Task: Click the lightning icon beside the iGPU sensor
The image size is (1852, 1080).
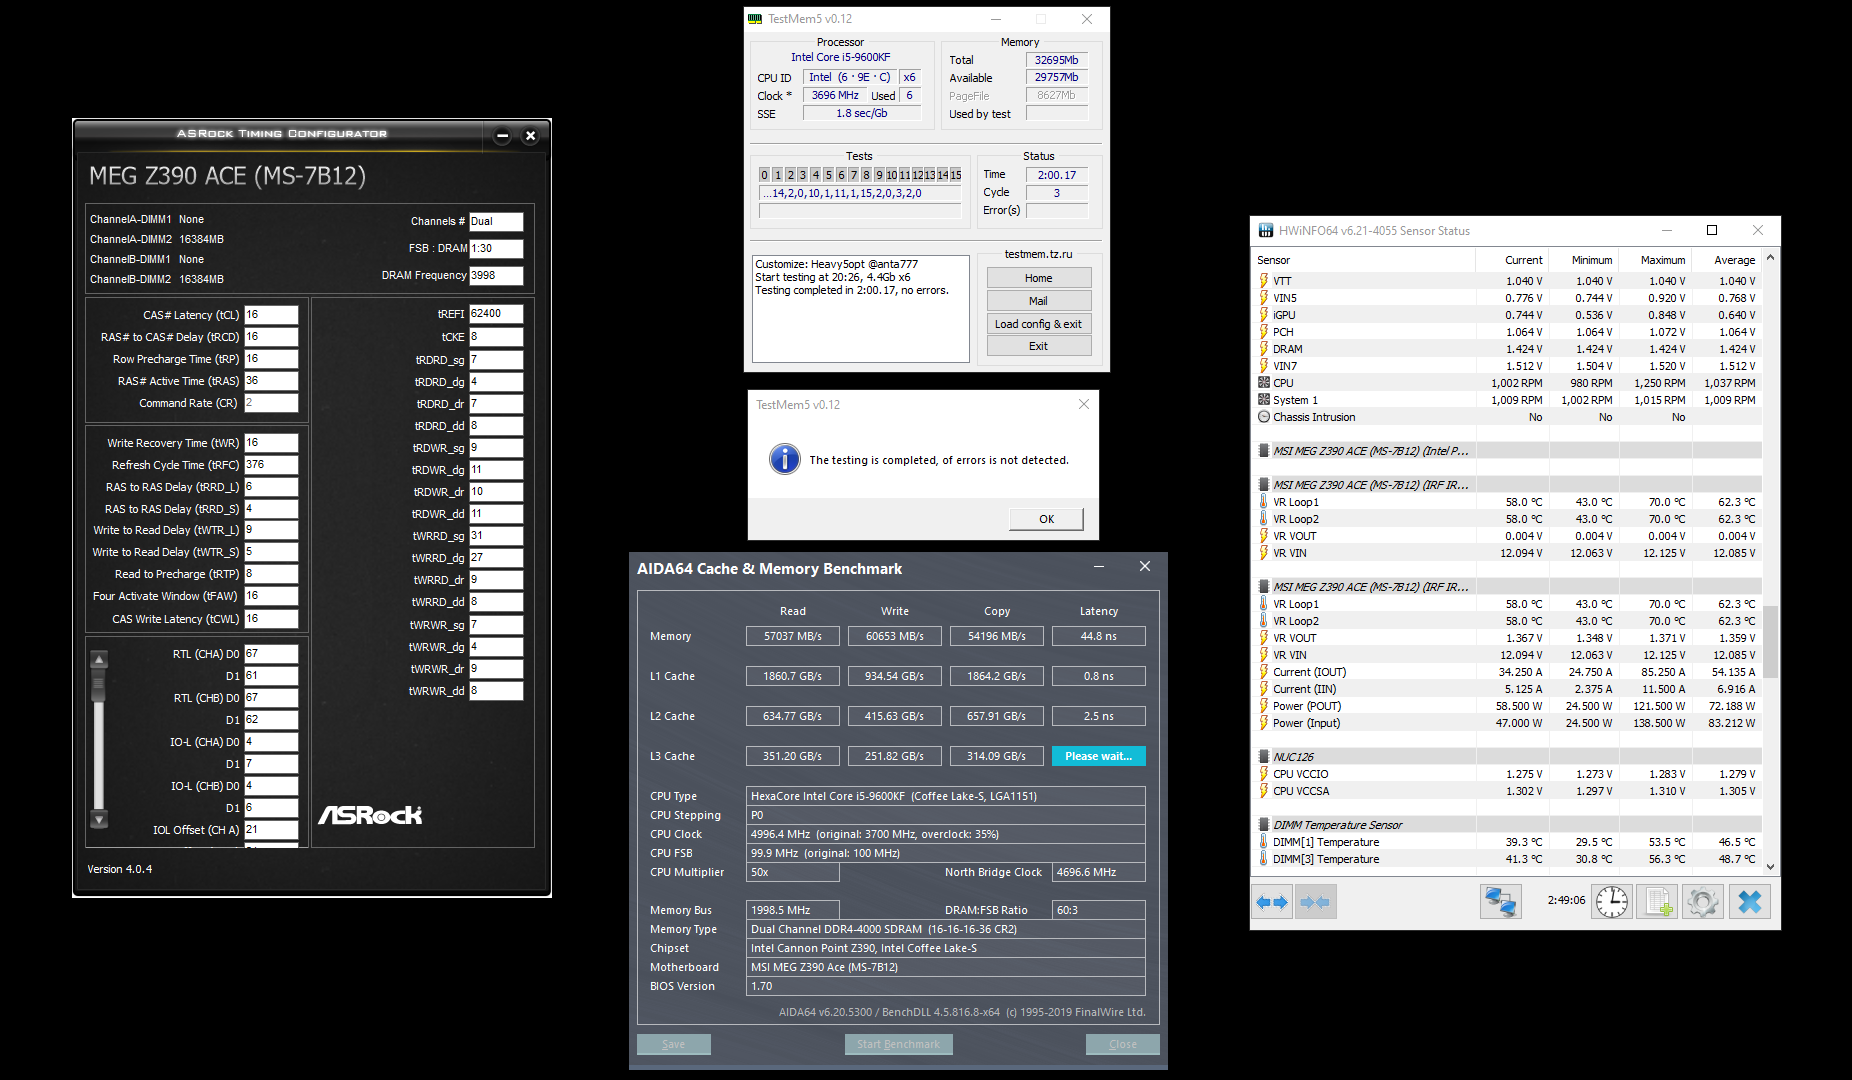Action: click(1264, 315)
